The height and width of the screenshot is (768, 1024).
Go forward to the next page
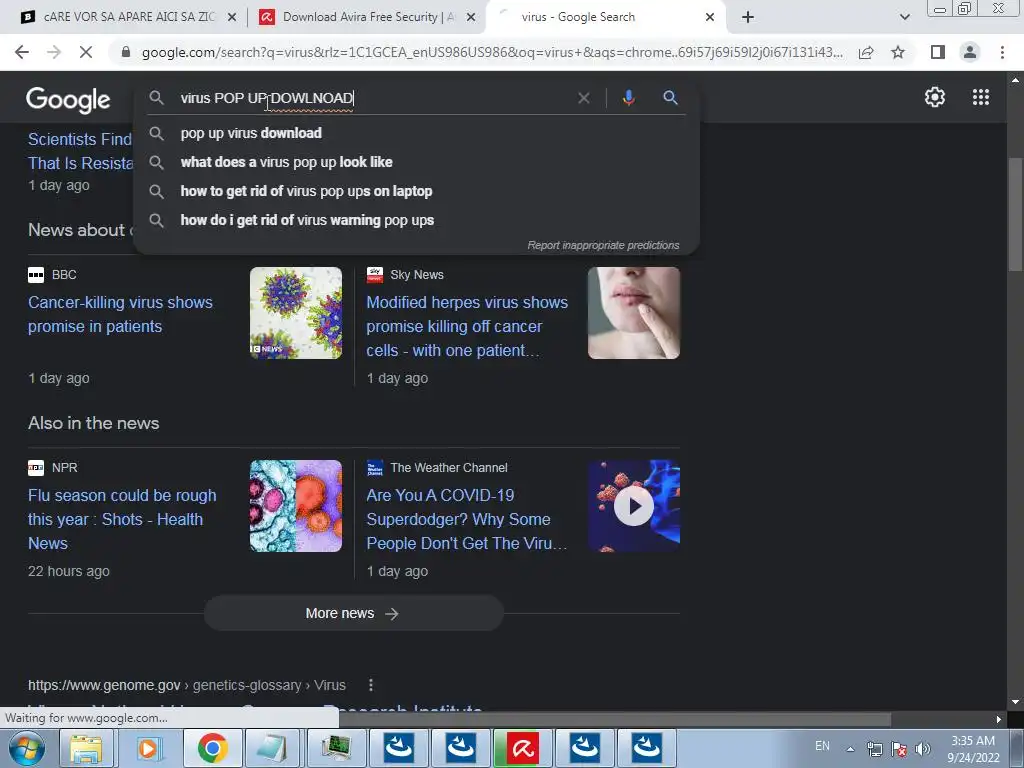click(x=54, y=52)
